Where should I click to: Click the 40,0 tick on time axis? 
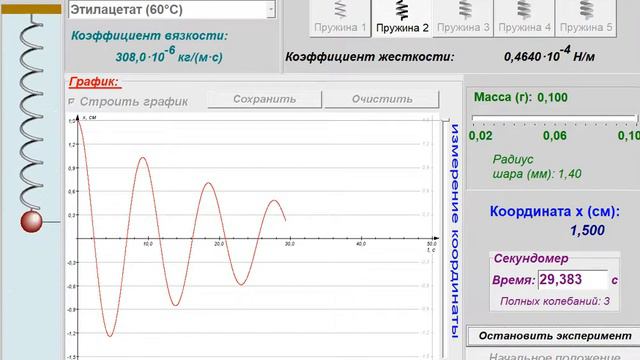coord(361,244)
